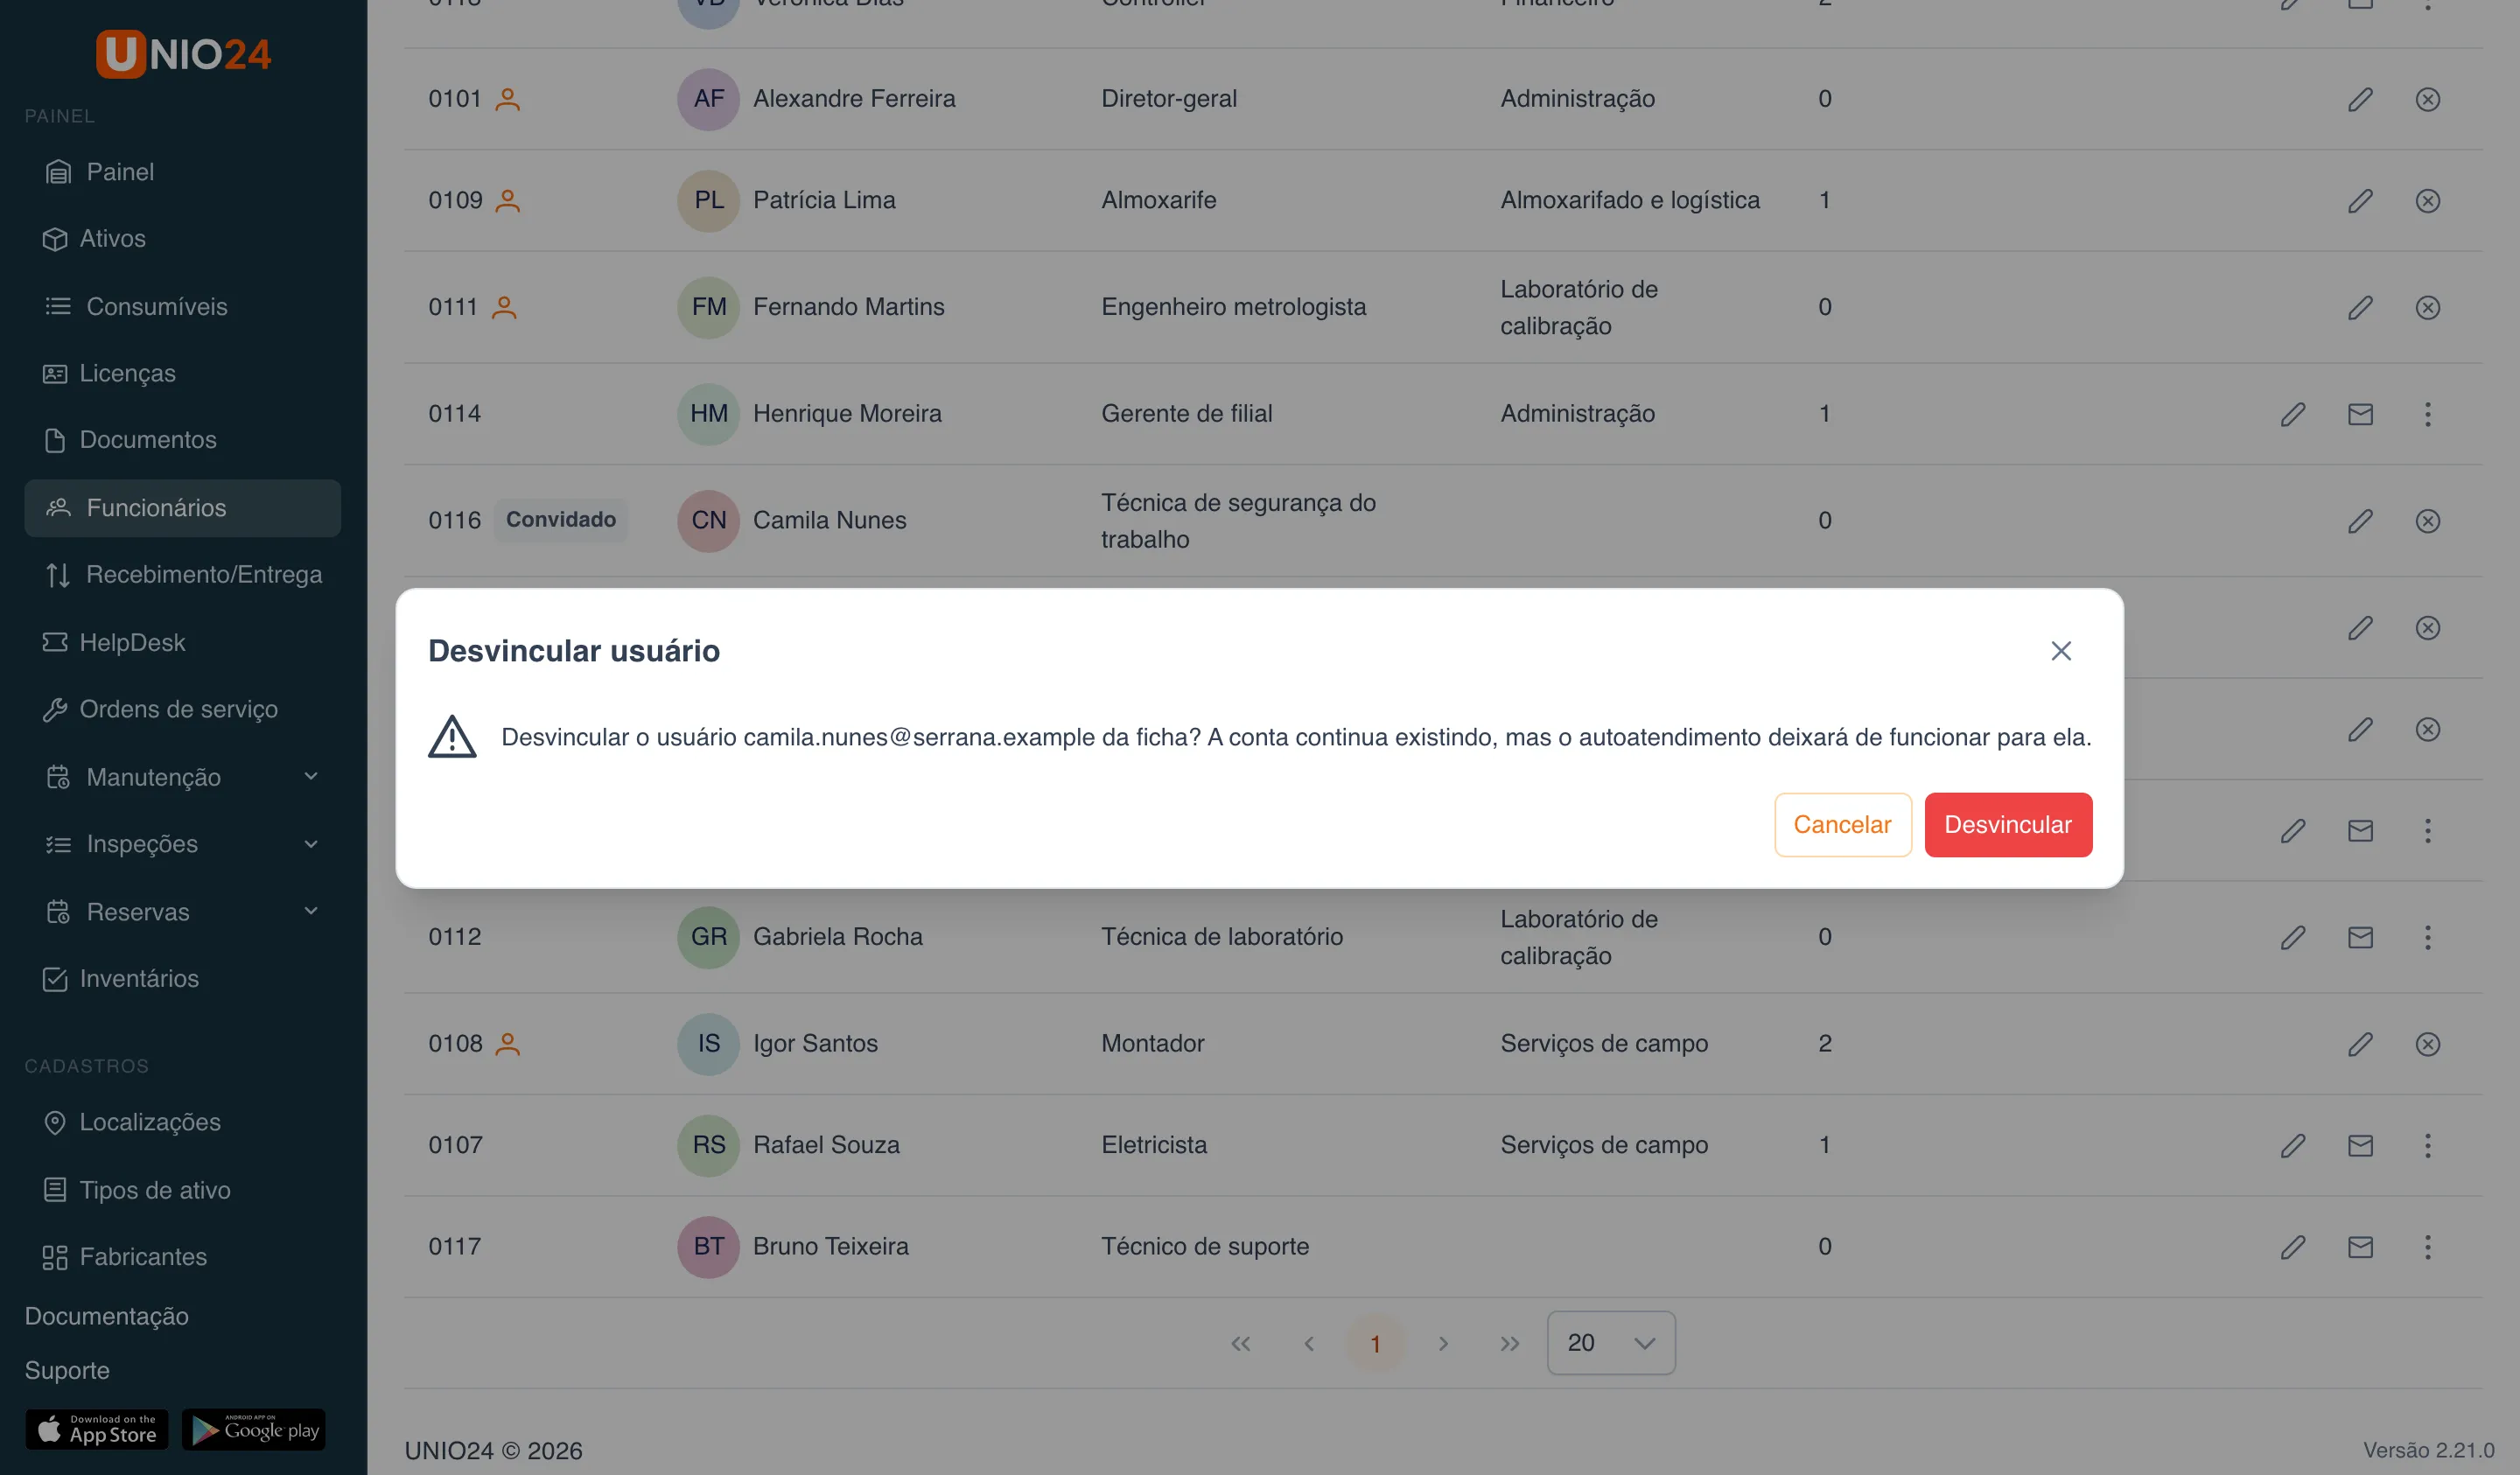Click the Convidado badge on row 0116
The width and height of the screenshot is (2520, 1475).
[560, 520]
